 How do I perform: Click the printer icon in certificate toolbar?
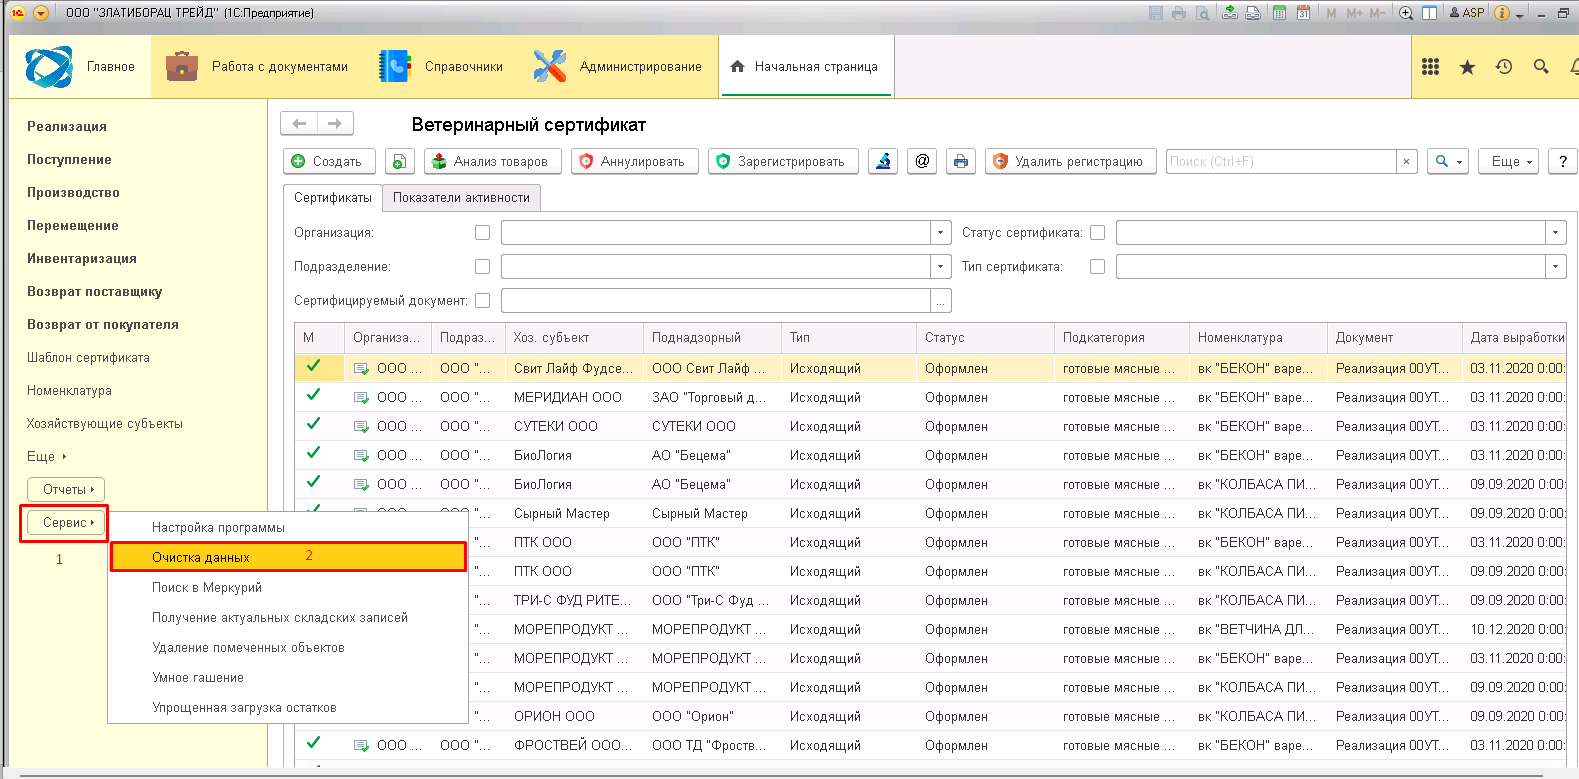[x=961, y=161]
